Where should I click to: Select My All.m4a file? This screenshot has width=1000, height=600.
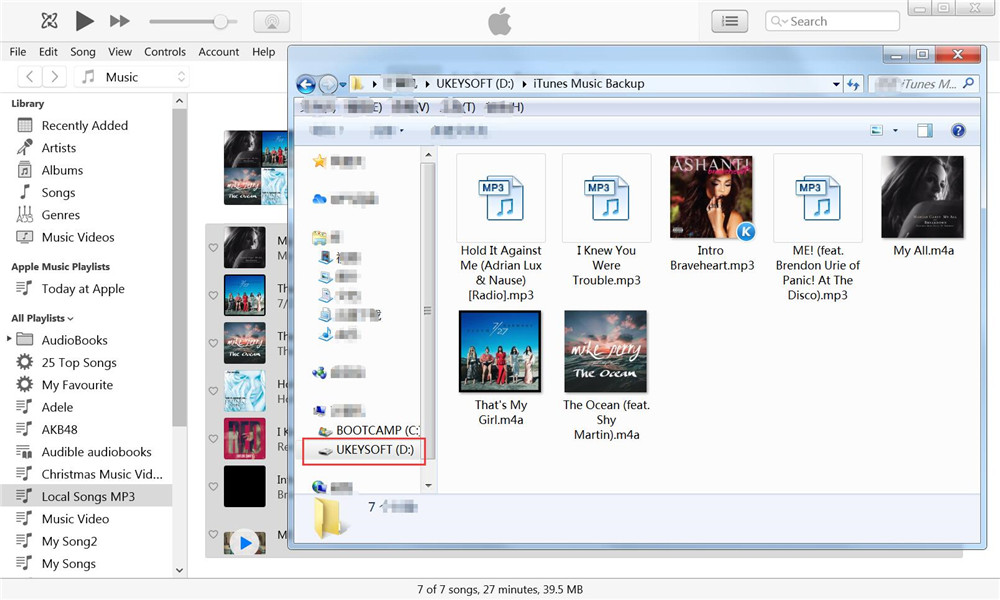[923, 206]
